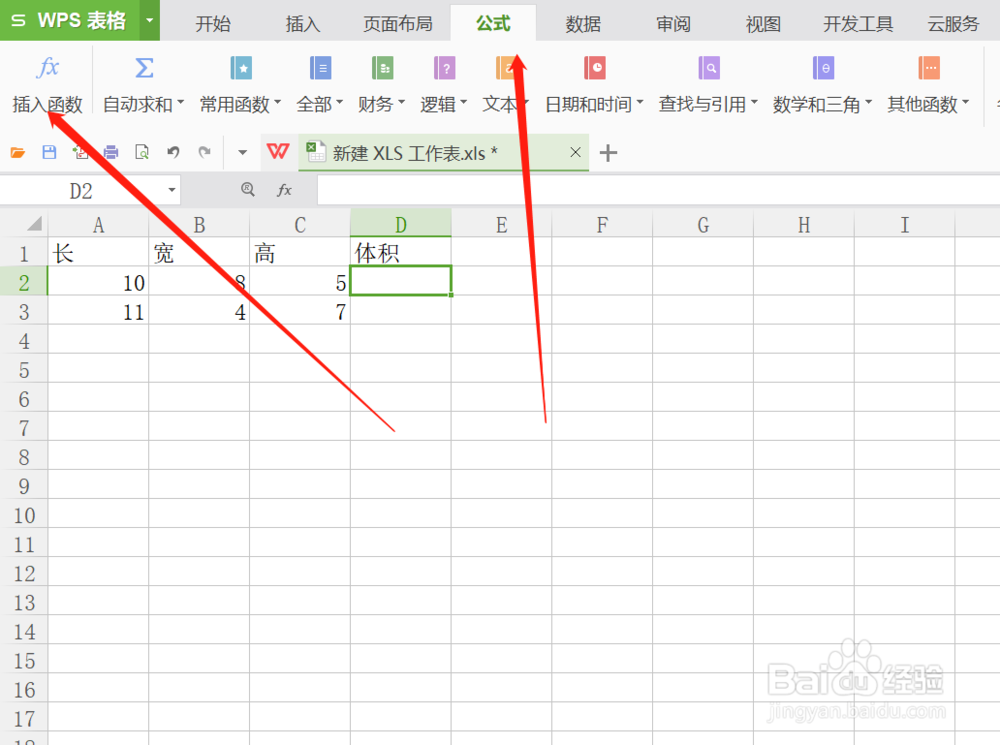Click the save disk icon
Viewport: 1000px width, 745px height.
pos(49,152)
